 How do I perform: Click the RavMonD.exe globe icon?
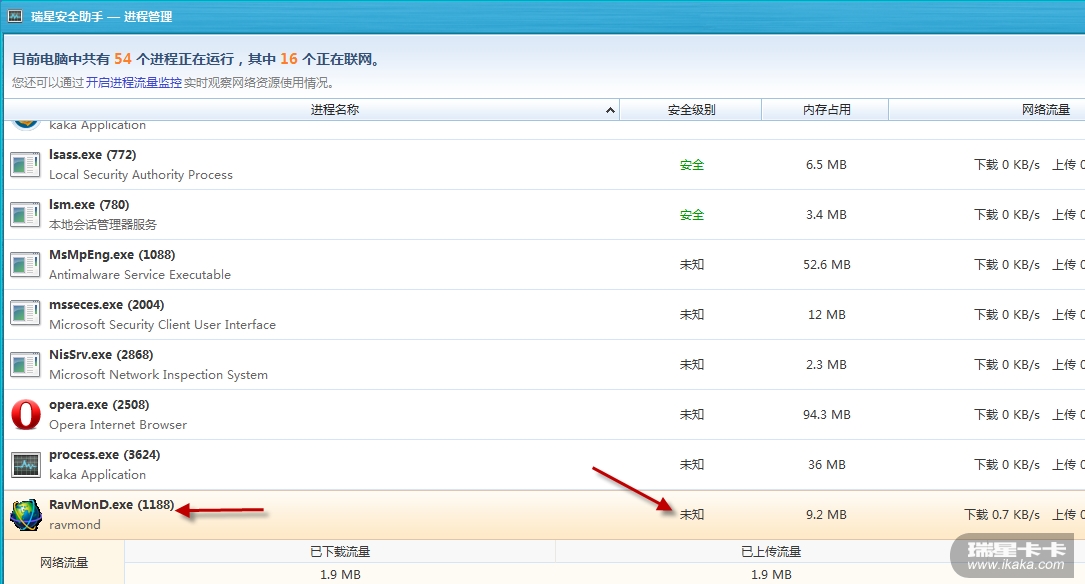26,515
